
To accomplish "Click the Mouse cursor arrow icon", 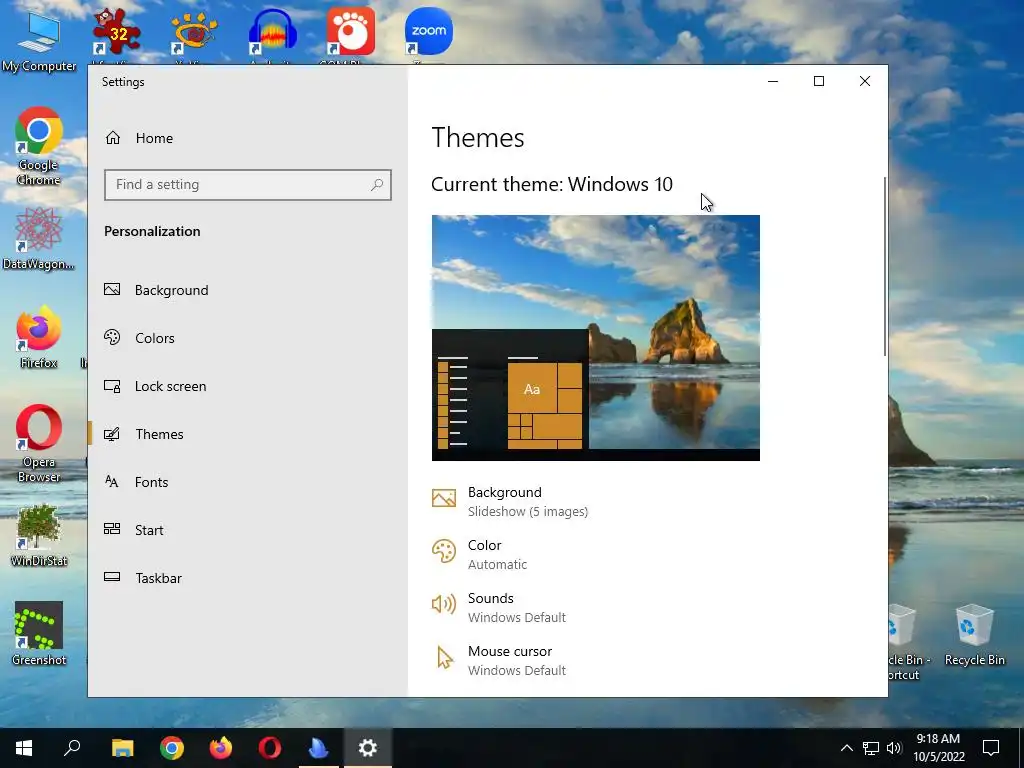I will [445, 658].
